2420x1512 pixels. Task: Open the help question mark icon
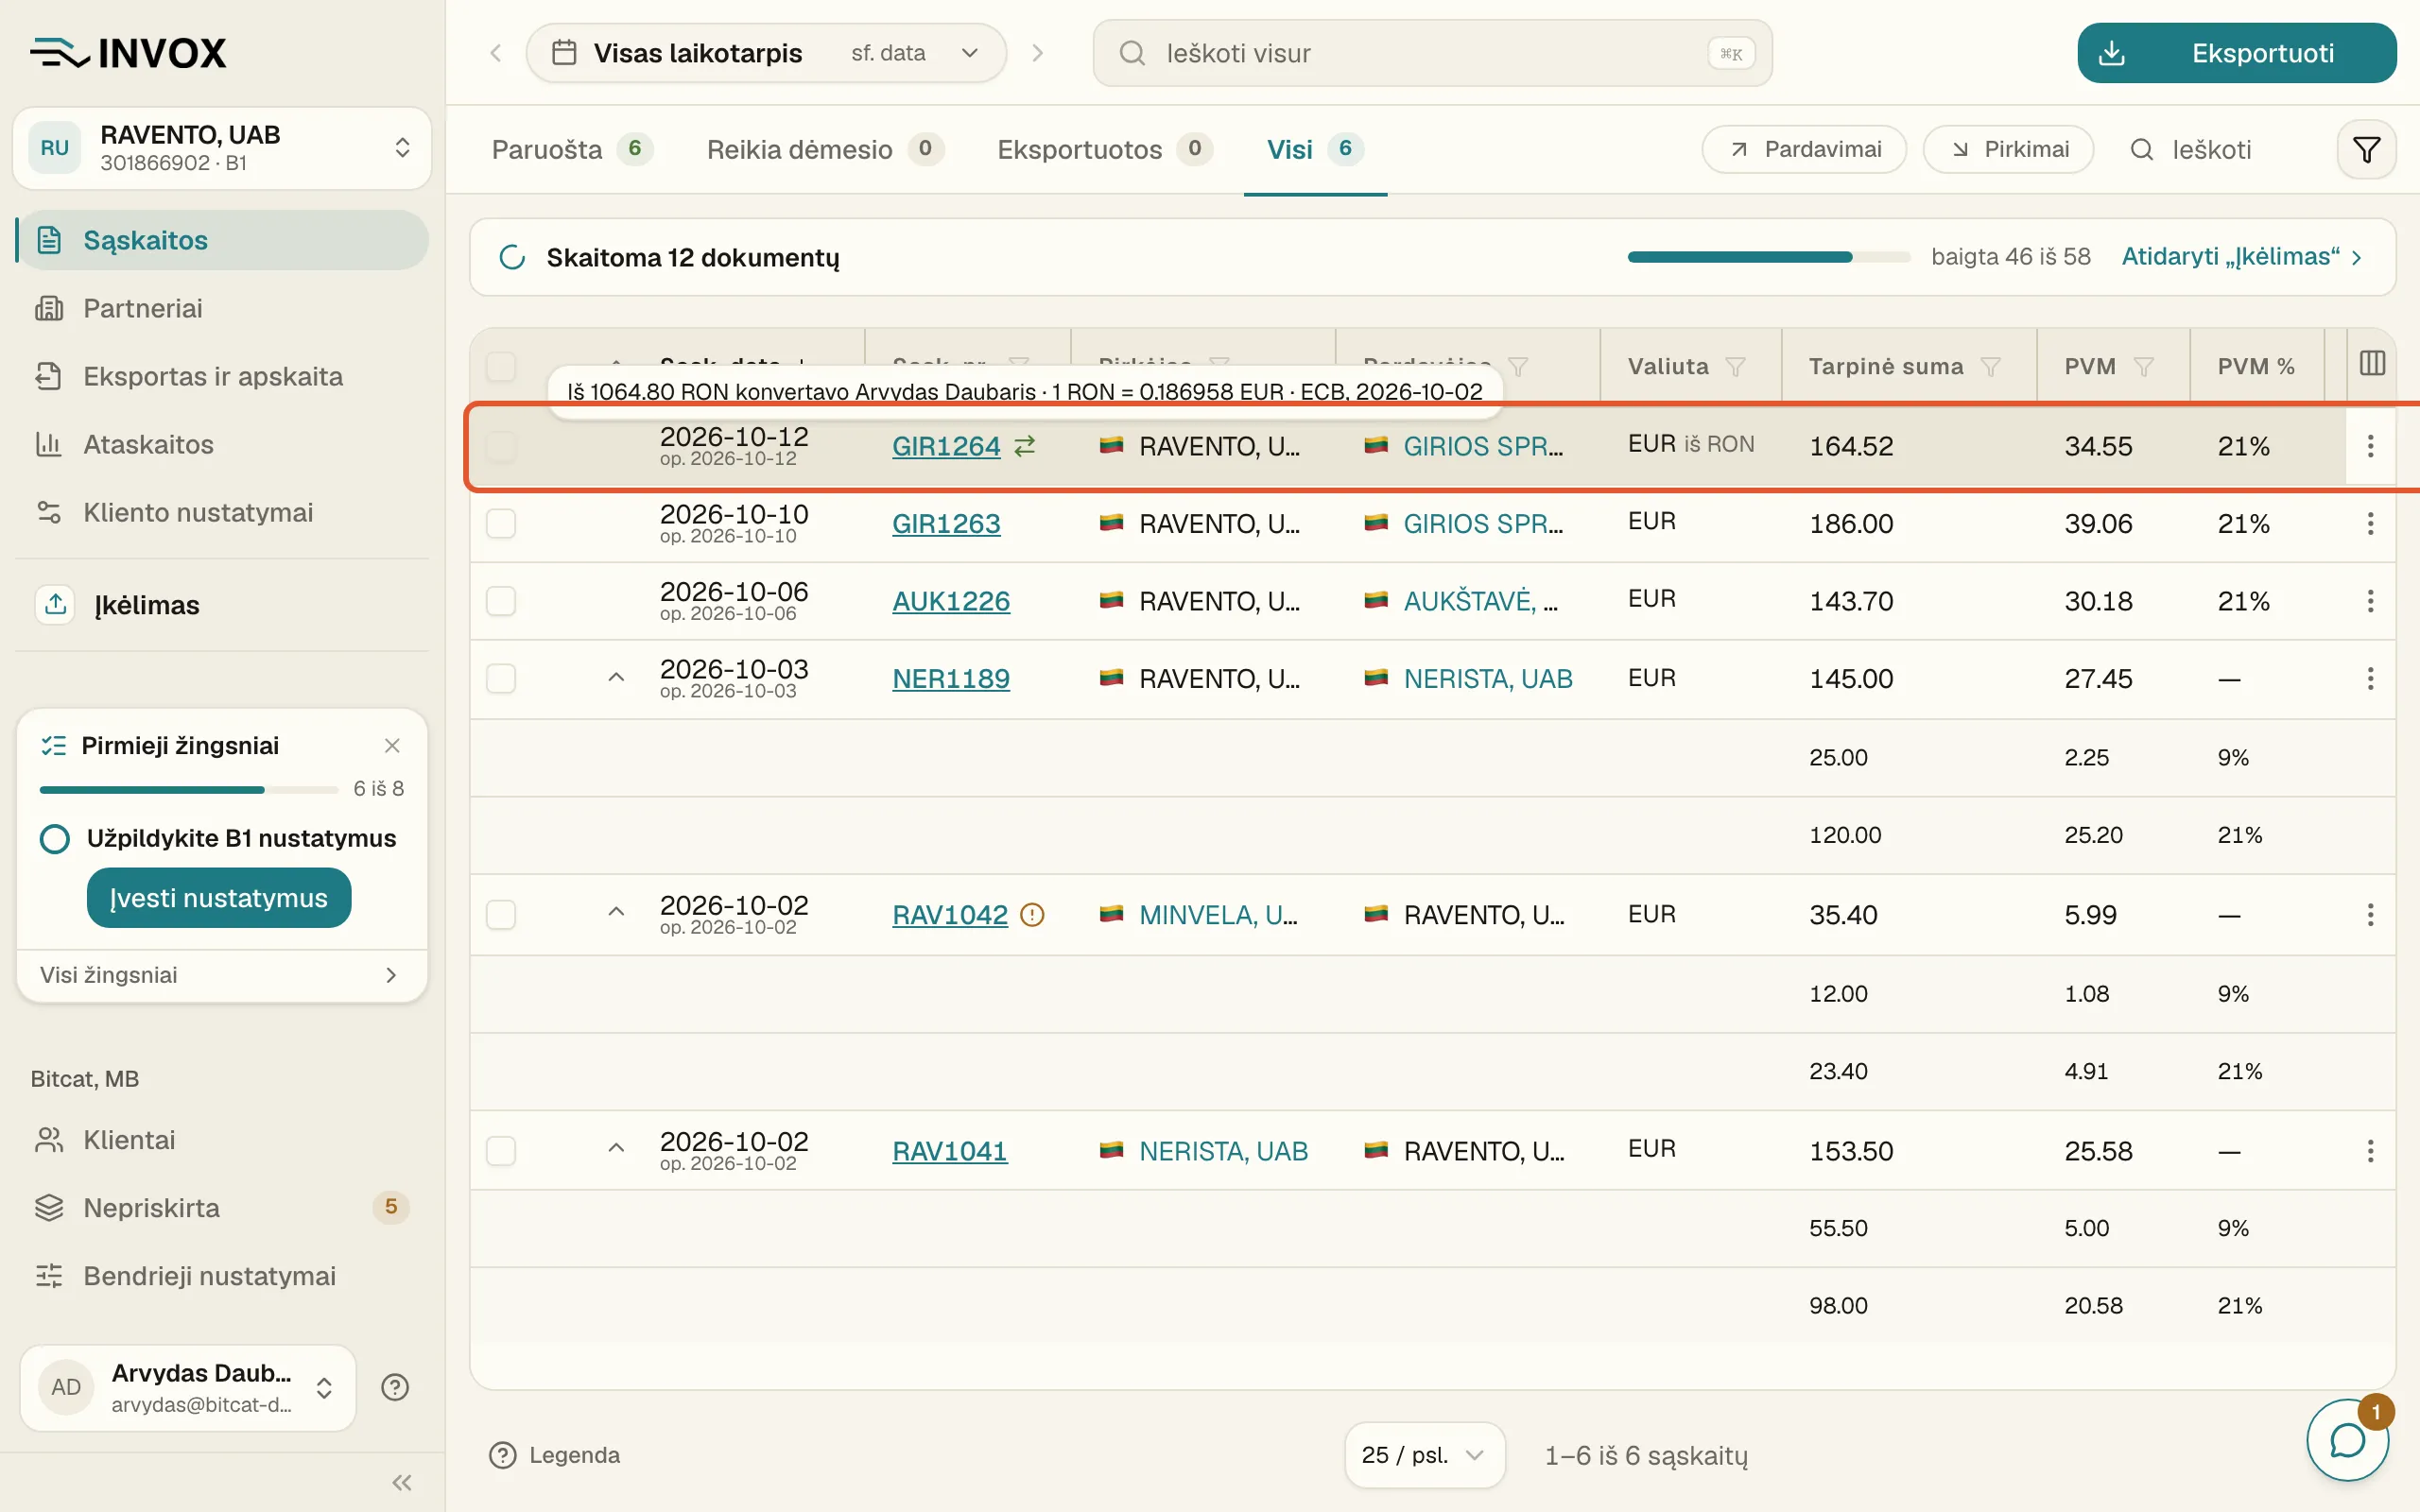[395, 1387]
